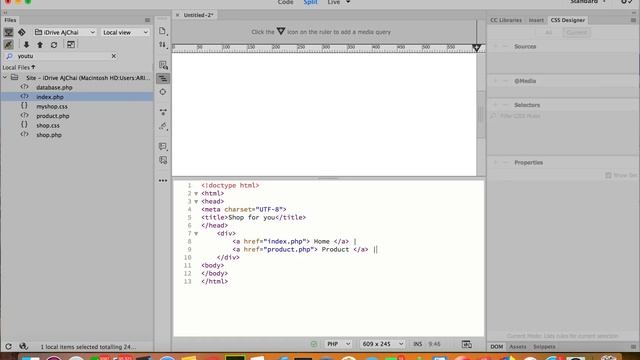The width and height of the screenshot is (640, 360).
Task: Open the CSS Designer tab
Action: click(x=567, y=20)
